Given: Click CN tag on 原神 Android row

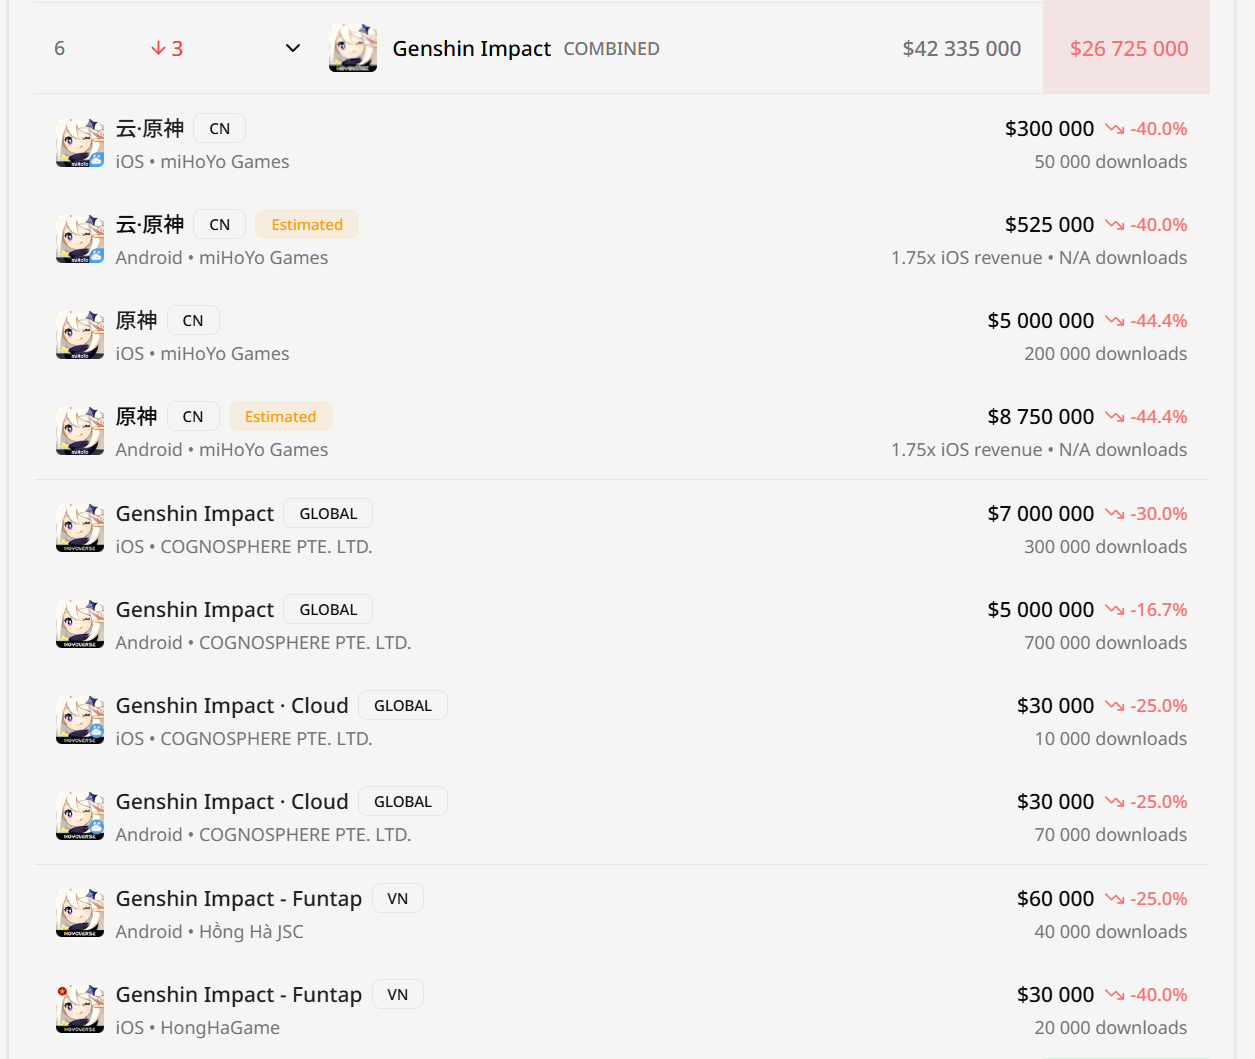Looking at the screenshot, I should click(193, 416).
